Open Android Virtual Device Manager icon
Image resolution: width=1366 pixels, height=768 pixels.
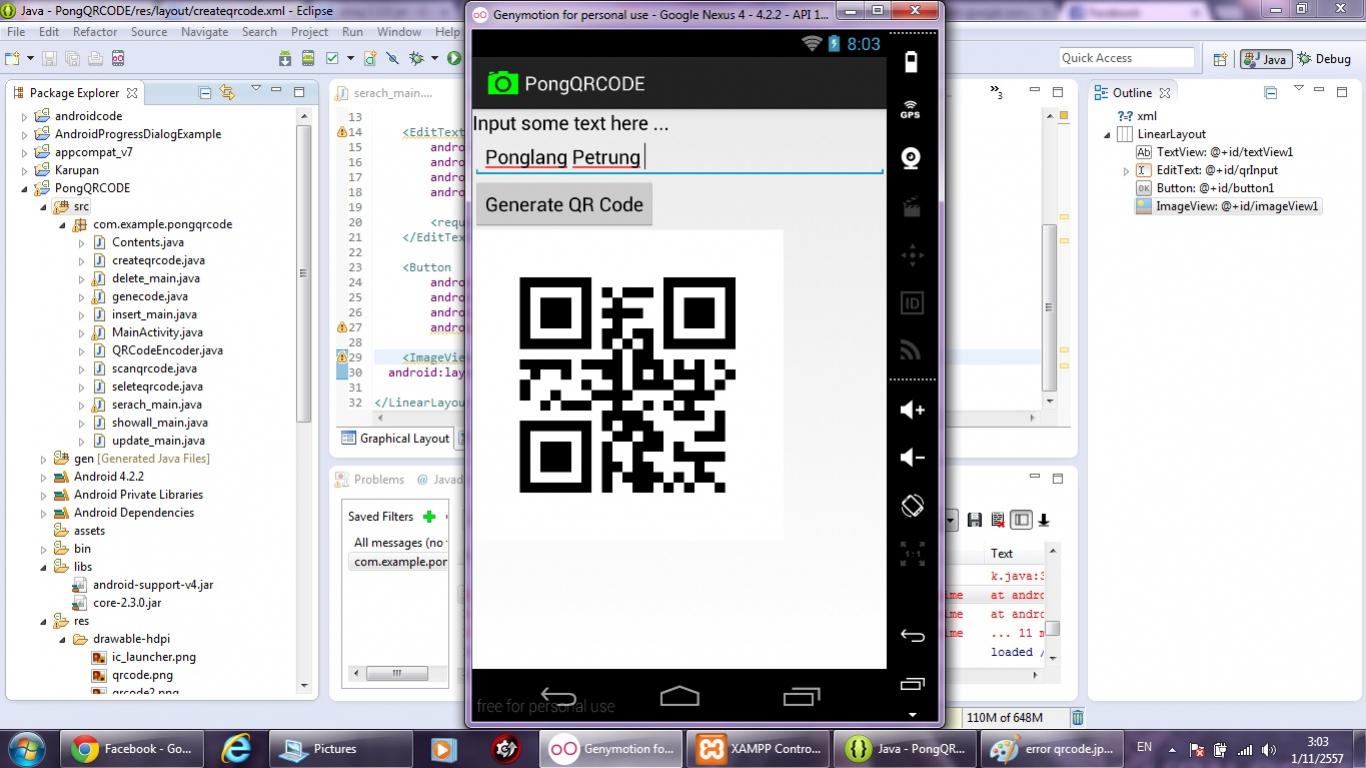coord(308,59)
